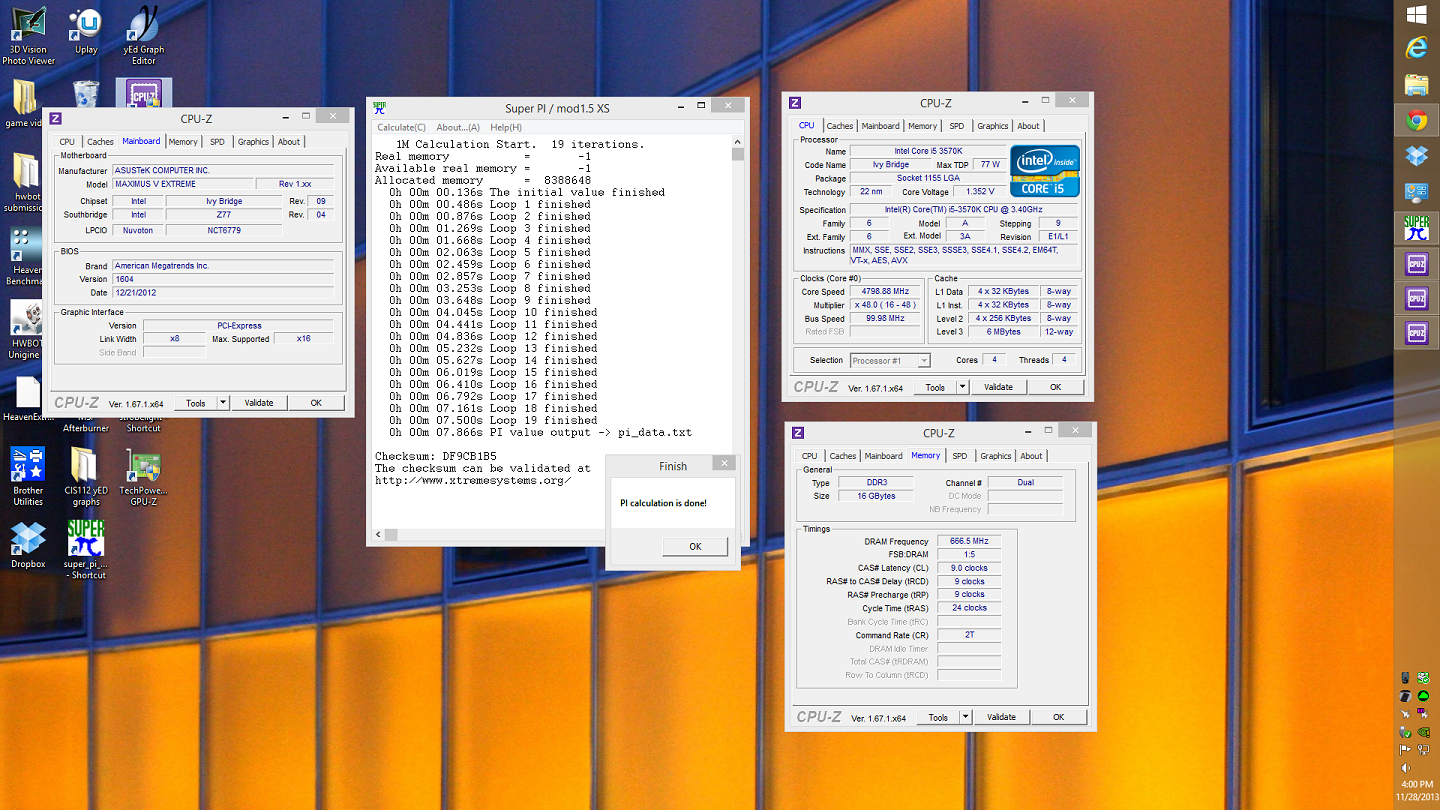Select the Dropbox desktop shortcut
This screenshot has height=810, width=1440.
pyautogui.click(x=28, y=545)
